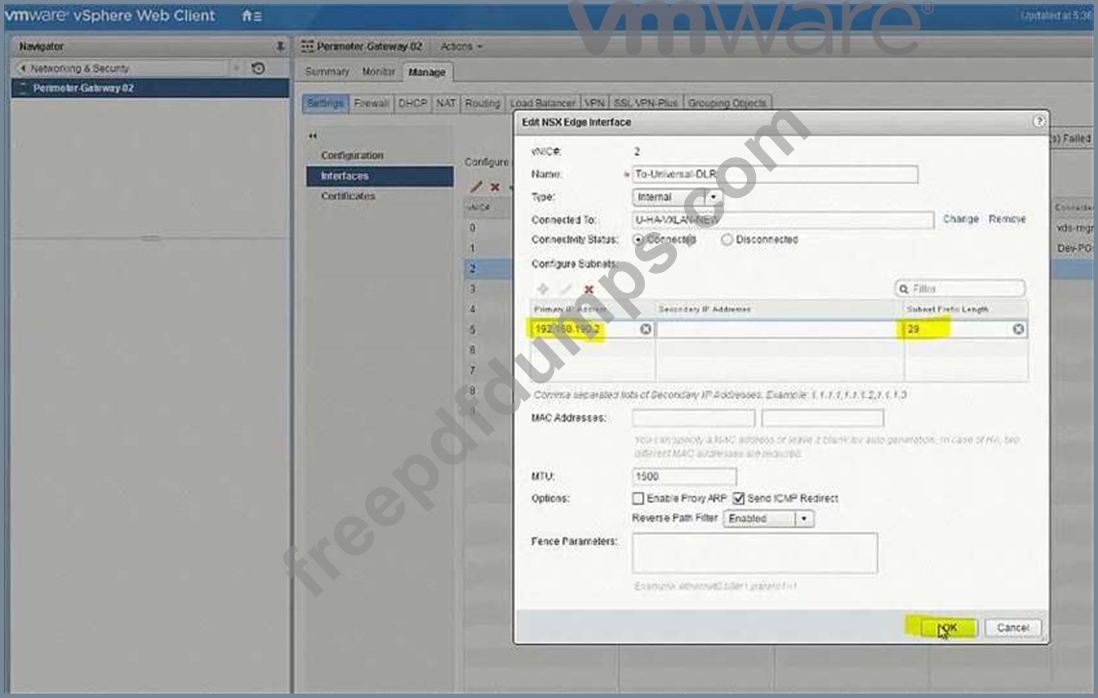Clear the primary IP address field

point(646,329)
